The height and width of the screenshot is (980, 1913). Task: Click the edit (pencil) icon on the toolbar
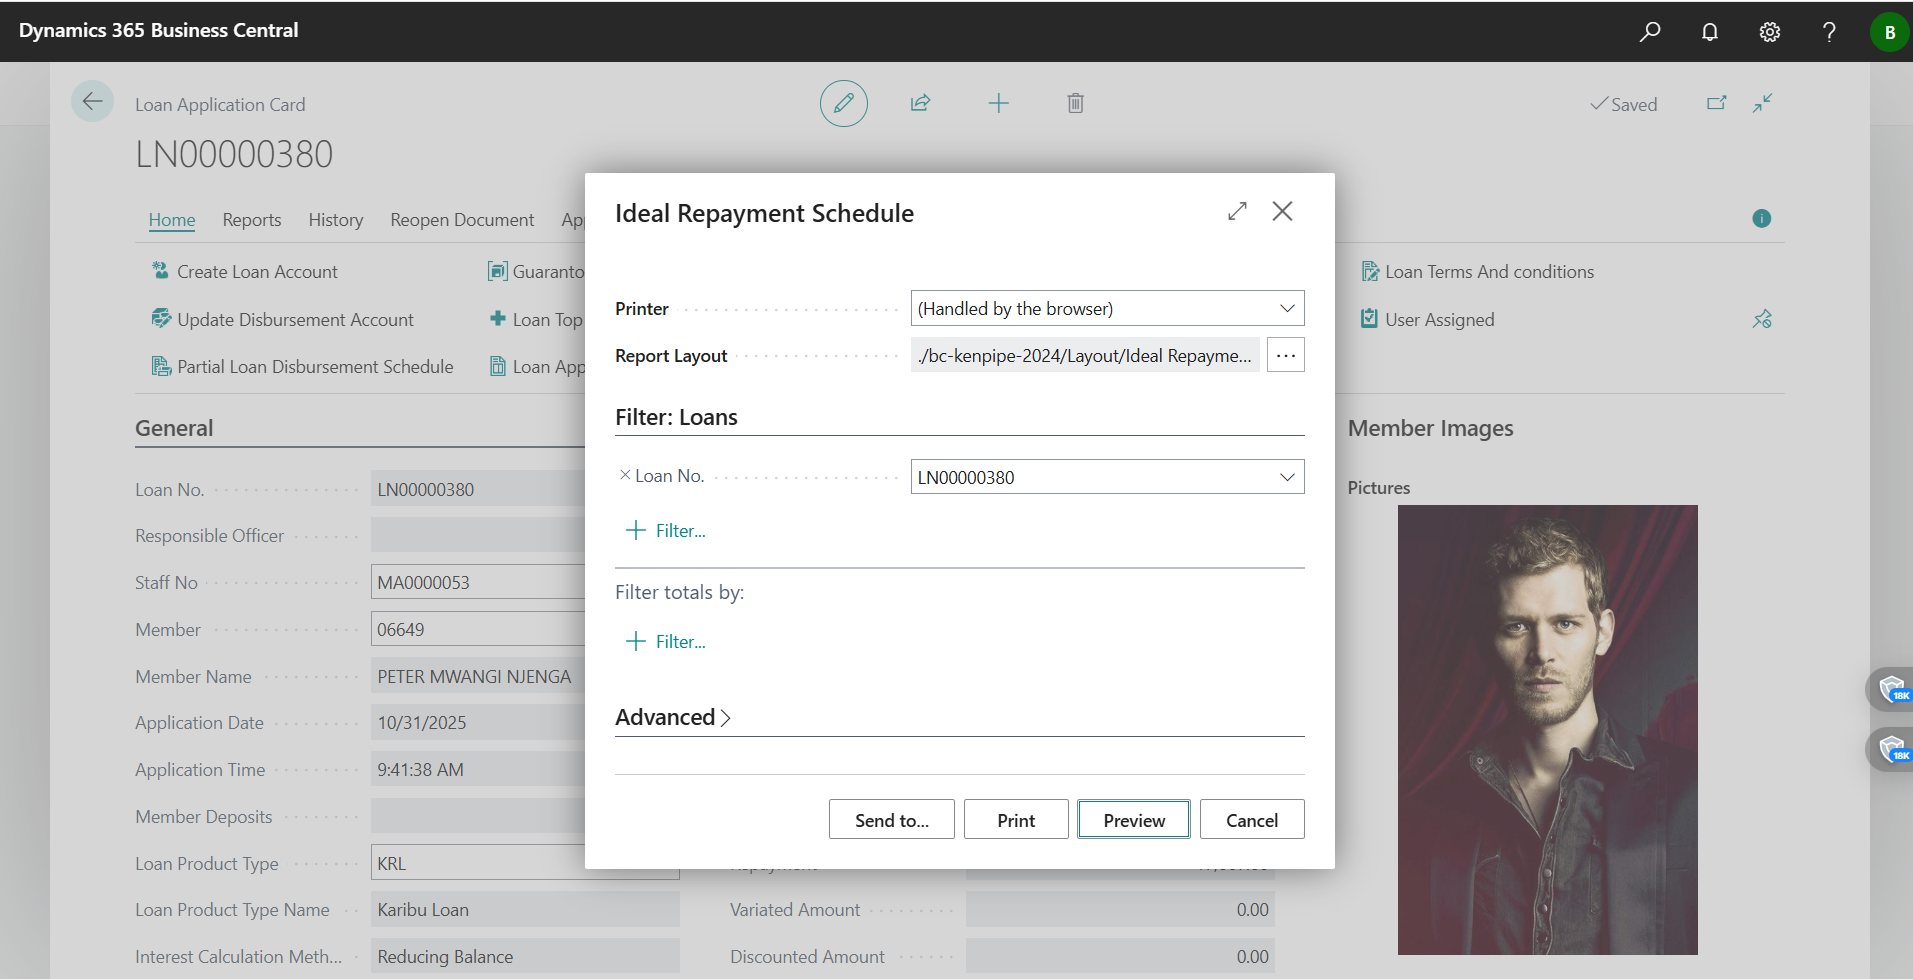click(x=843, y=103)
